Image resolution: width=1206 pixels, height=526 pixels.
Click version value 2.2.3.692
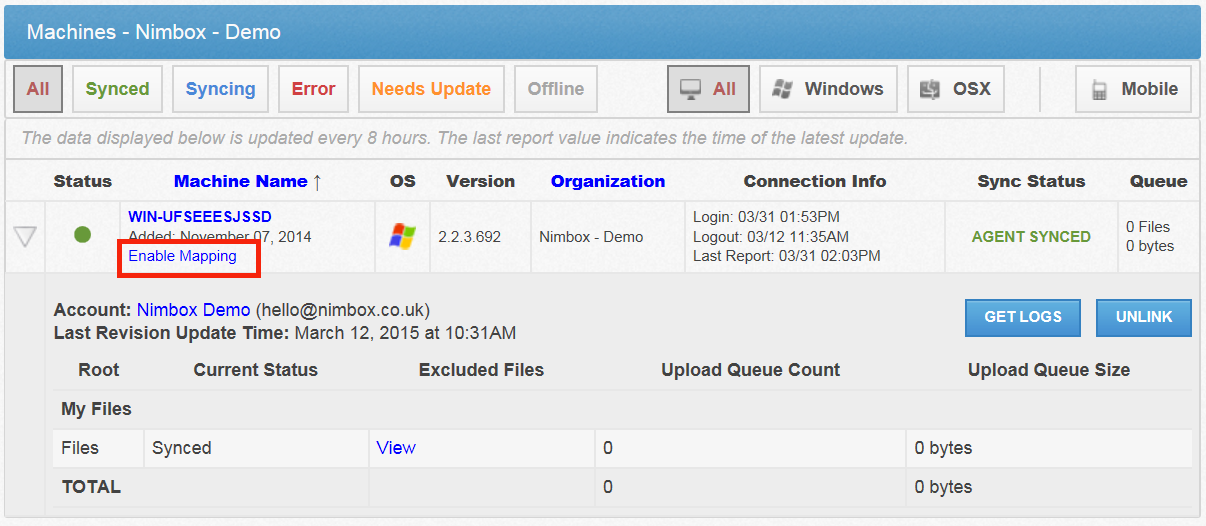469,237
